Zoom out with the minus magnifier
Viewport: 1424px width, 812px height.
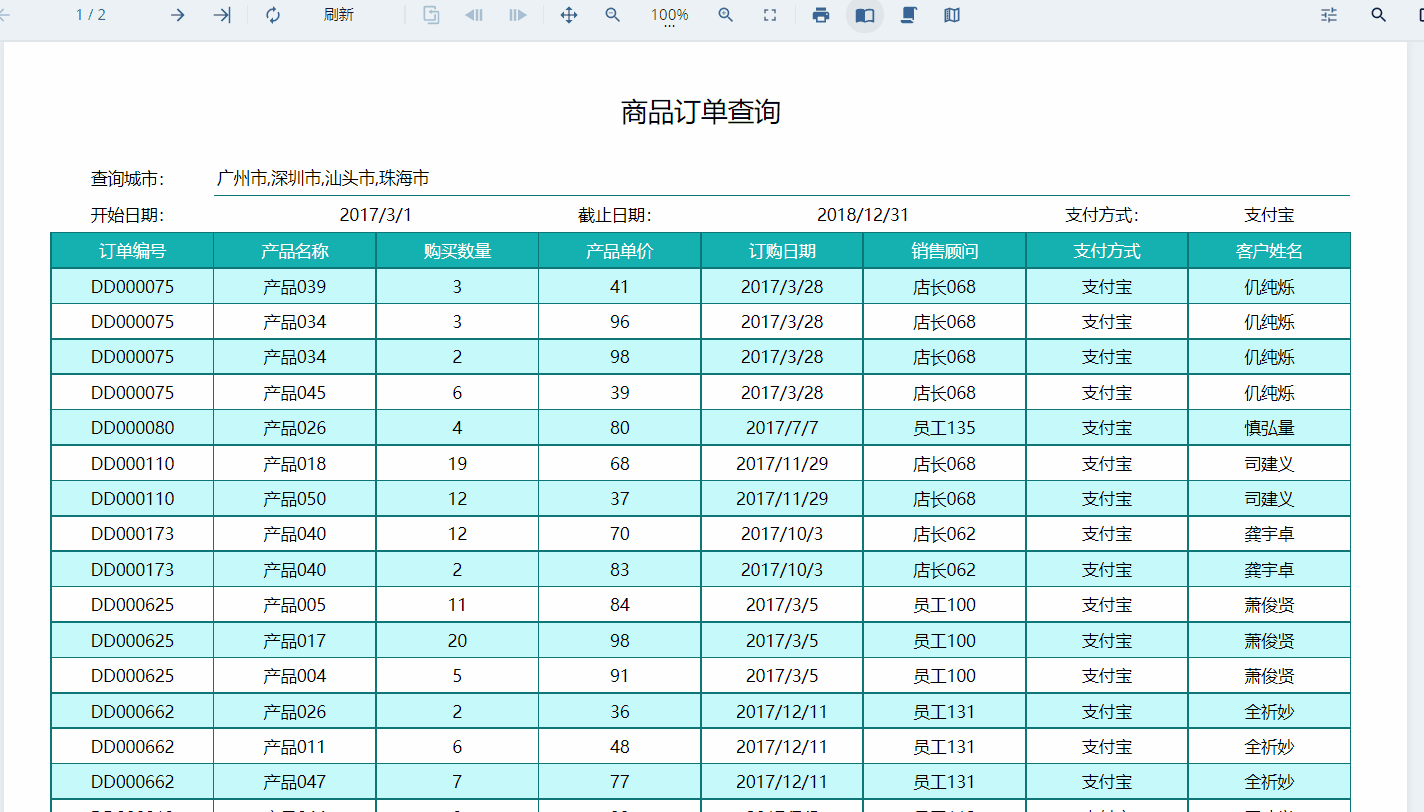click(x=612, y=15)
